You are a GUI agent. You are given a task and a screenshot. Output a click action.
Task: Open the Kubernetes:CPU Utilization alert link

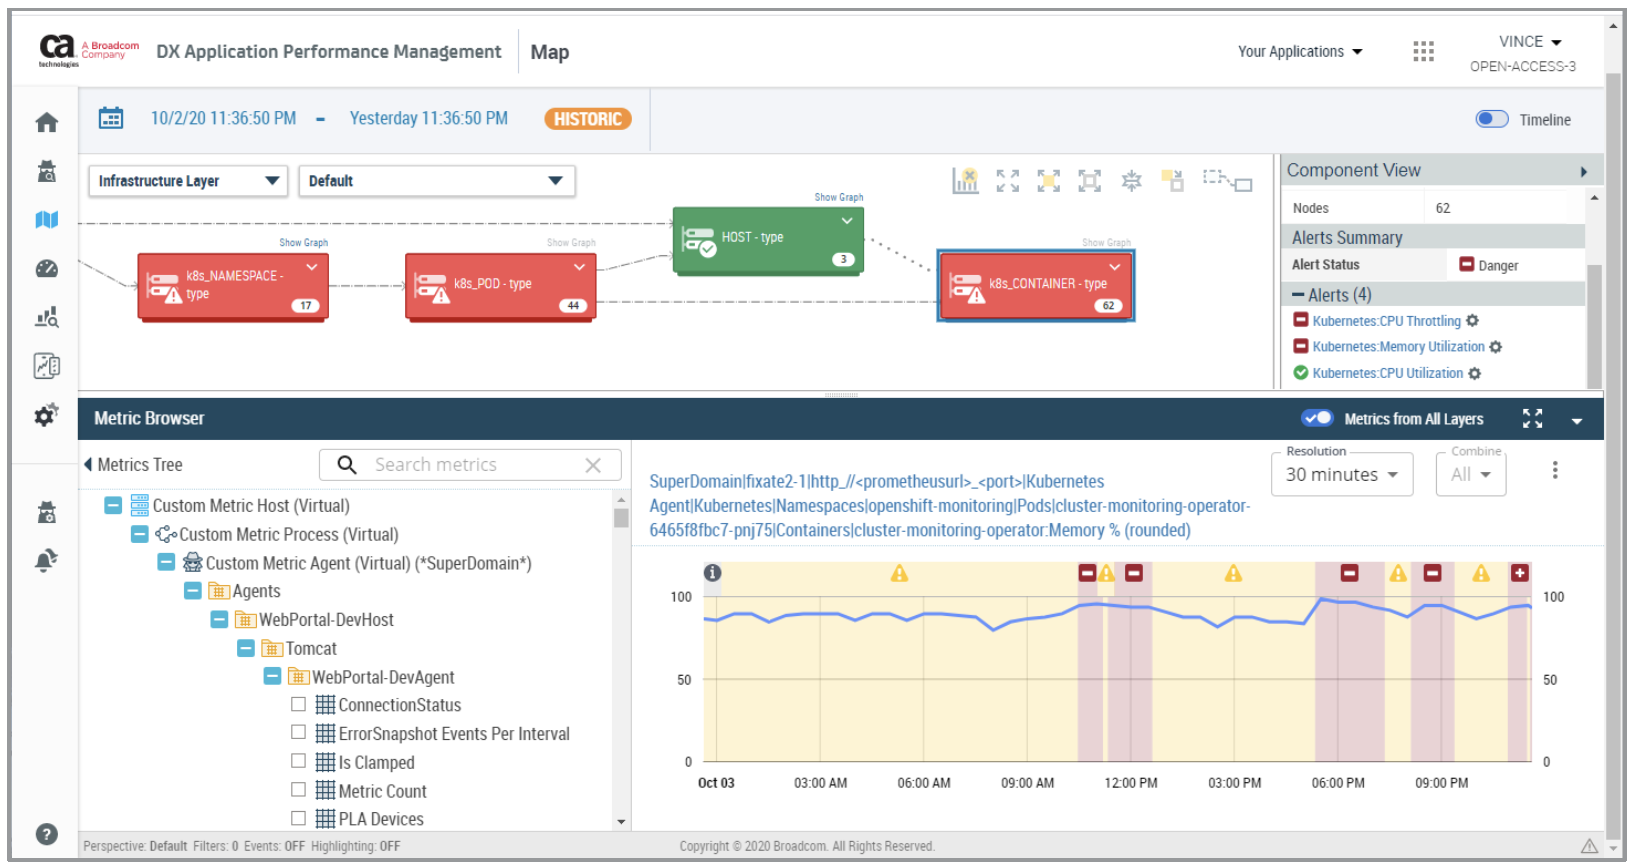pyautogui.click(x=1387, y=373)
